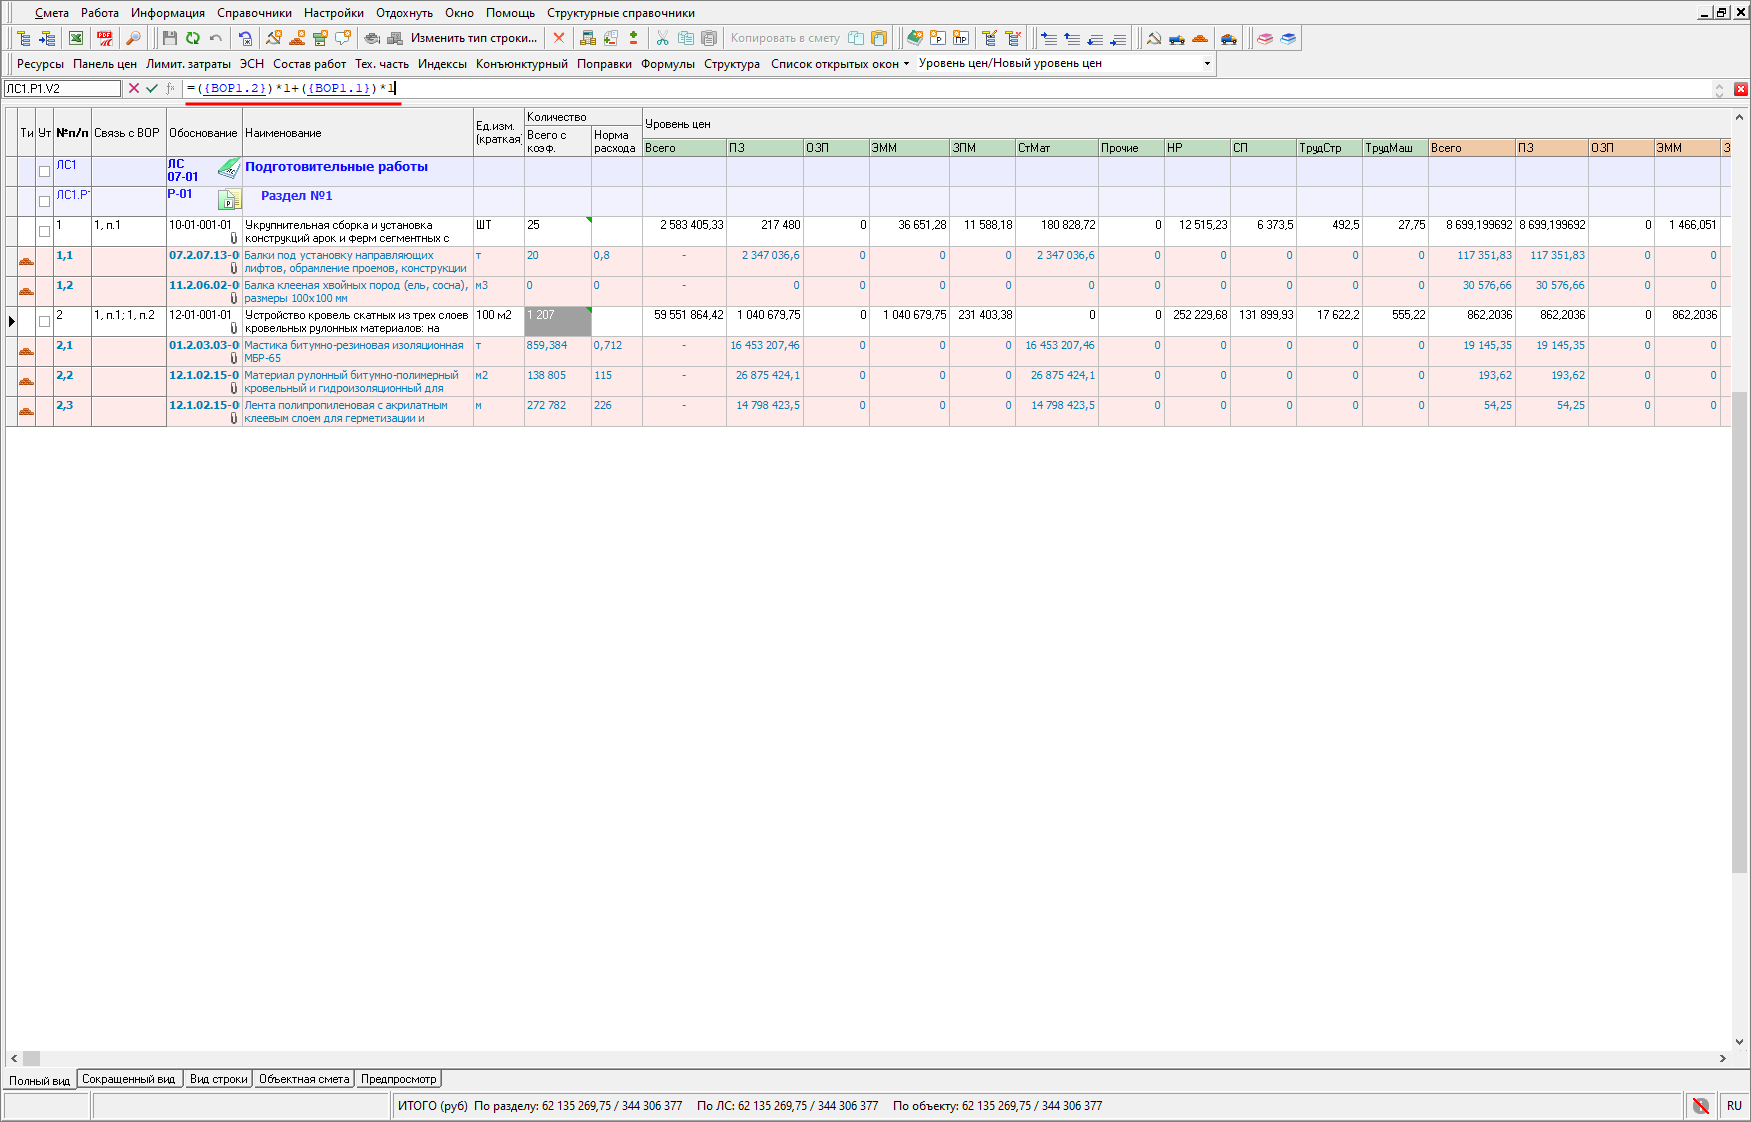This screenshot has width=1751, height=1122.
Task: Expand the 'Уровень цен/Новый уровень цен' dropdown
Action: (x=1207, y=63)
